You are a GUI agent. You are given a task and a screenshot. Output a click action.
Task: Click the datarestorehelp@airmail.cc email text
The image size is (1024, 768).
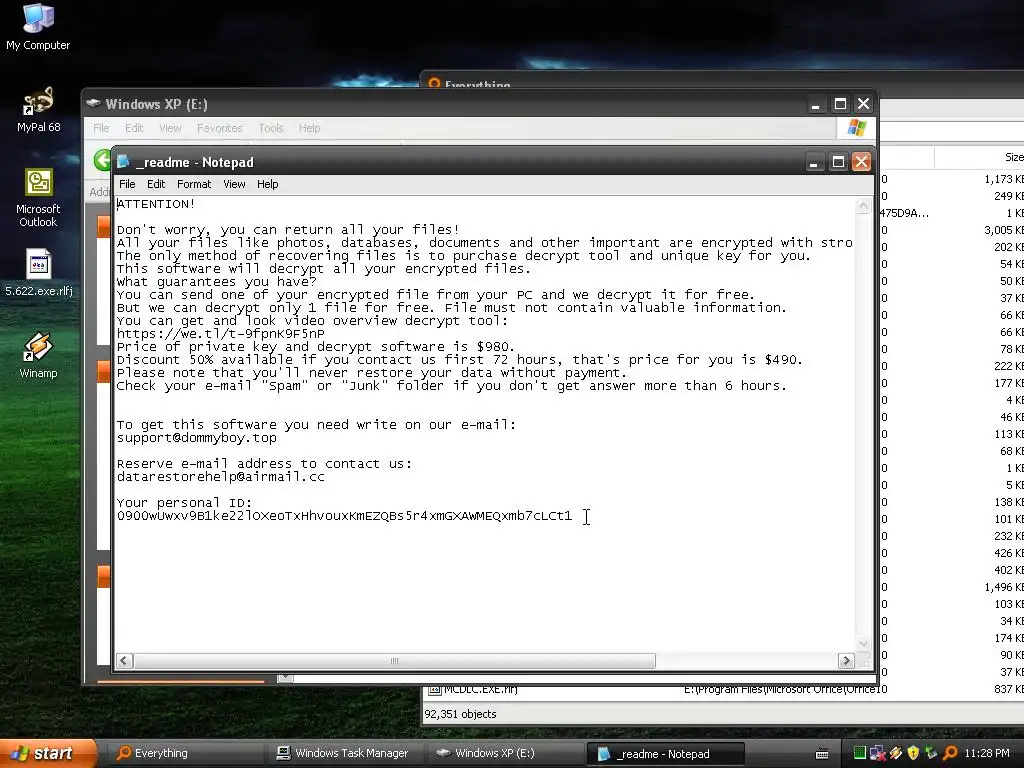(x=221, y=477)
